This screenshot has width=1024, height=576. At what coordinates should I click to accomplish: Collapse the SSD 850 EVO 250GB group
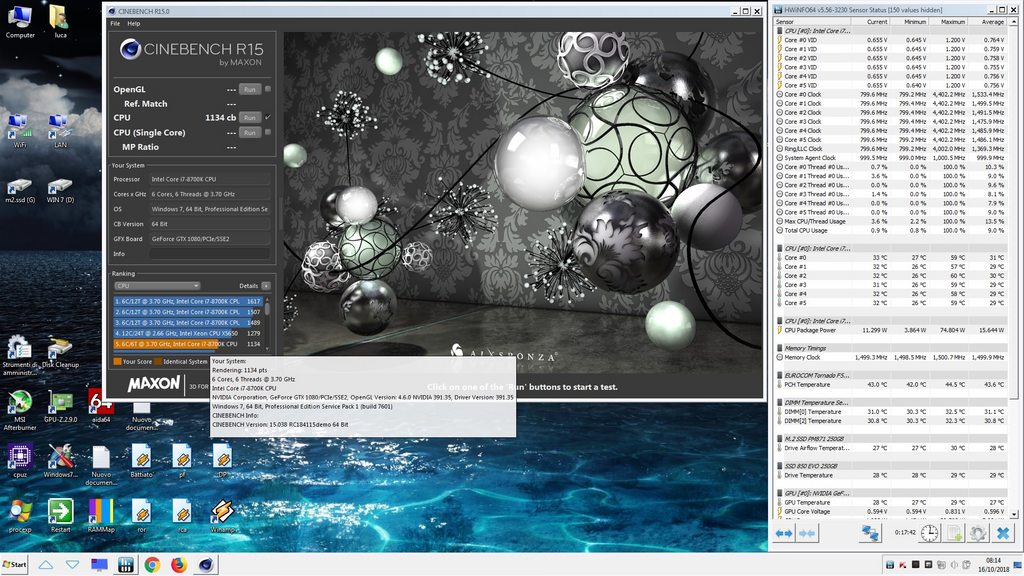click(x=779, y=466)
